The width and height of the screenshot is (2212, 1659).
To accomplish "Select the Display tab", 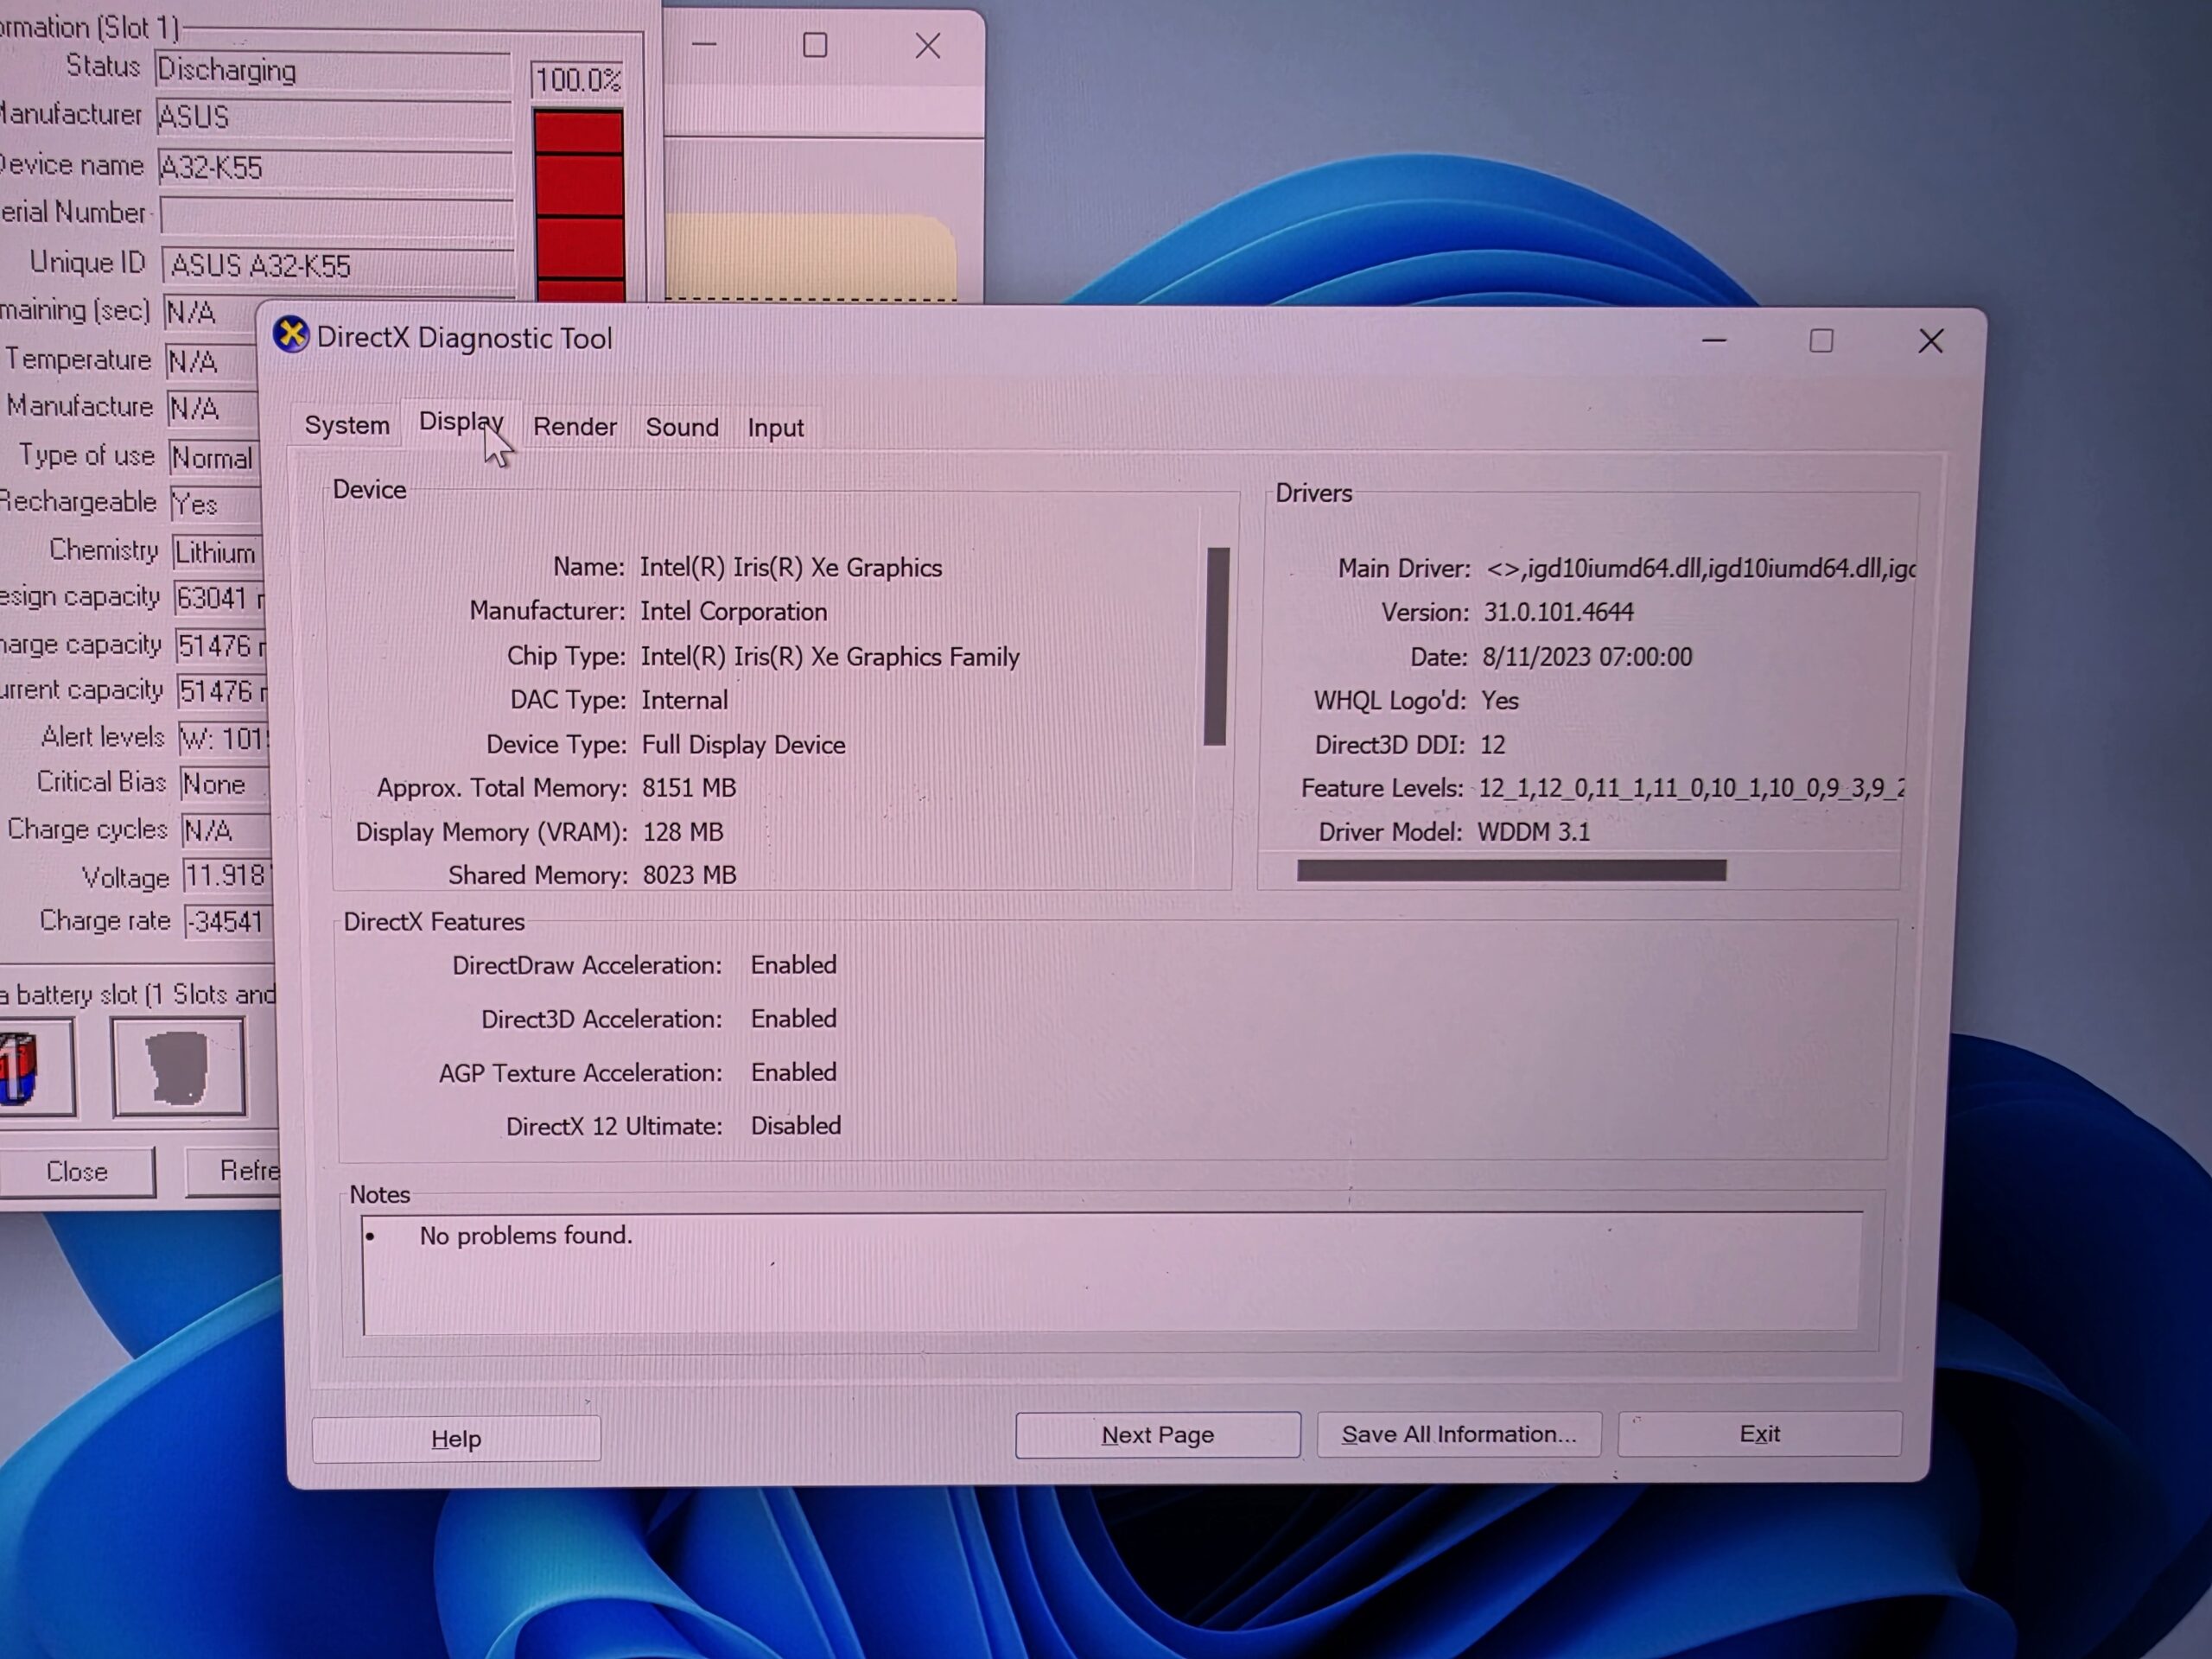I will tap(461, 422).
